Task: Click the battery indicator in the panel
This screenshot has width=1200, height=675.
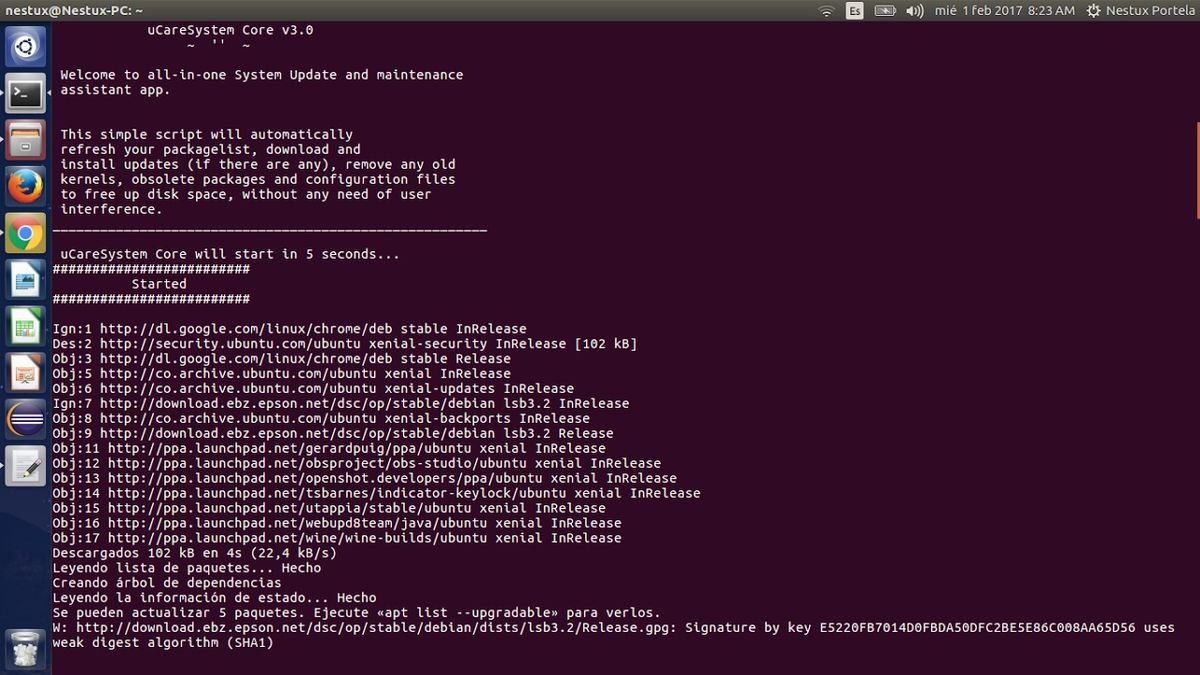Action: pos(884,12)
